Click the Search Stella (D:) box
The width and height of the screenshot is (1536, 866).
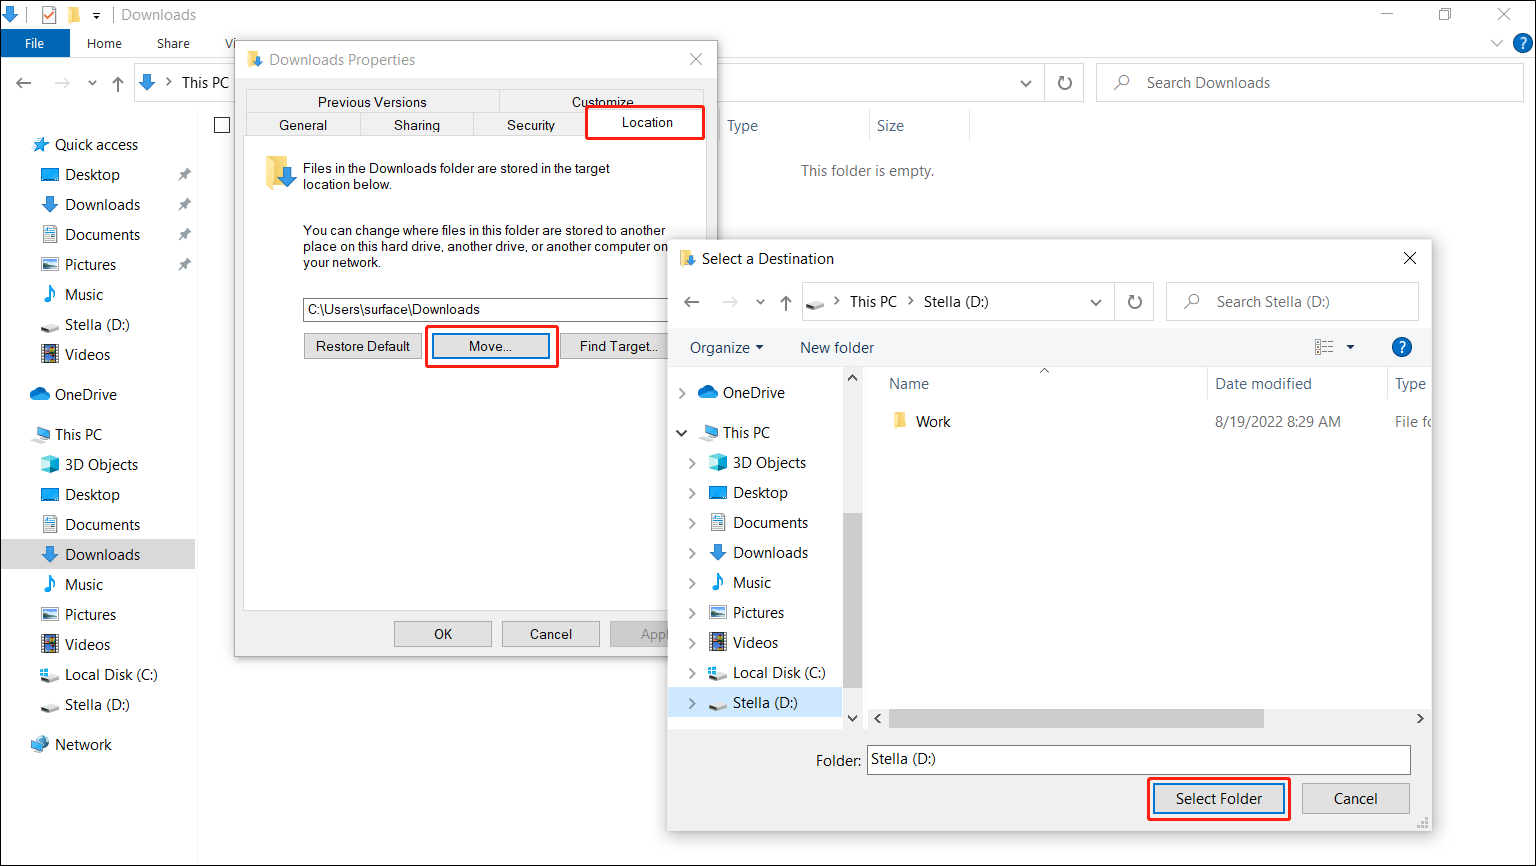coord(1292,302)
